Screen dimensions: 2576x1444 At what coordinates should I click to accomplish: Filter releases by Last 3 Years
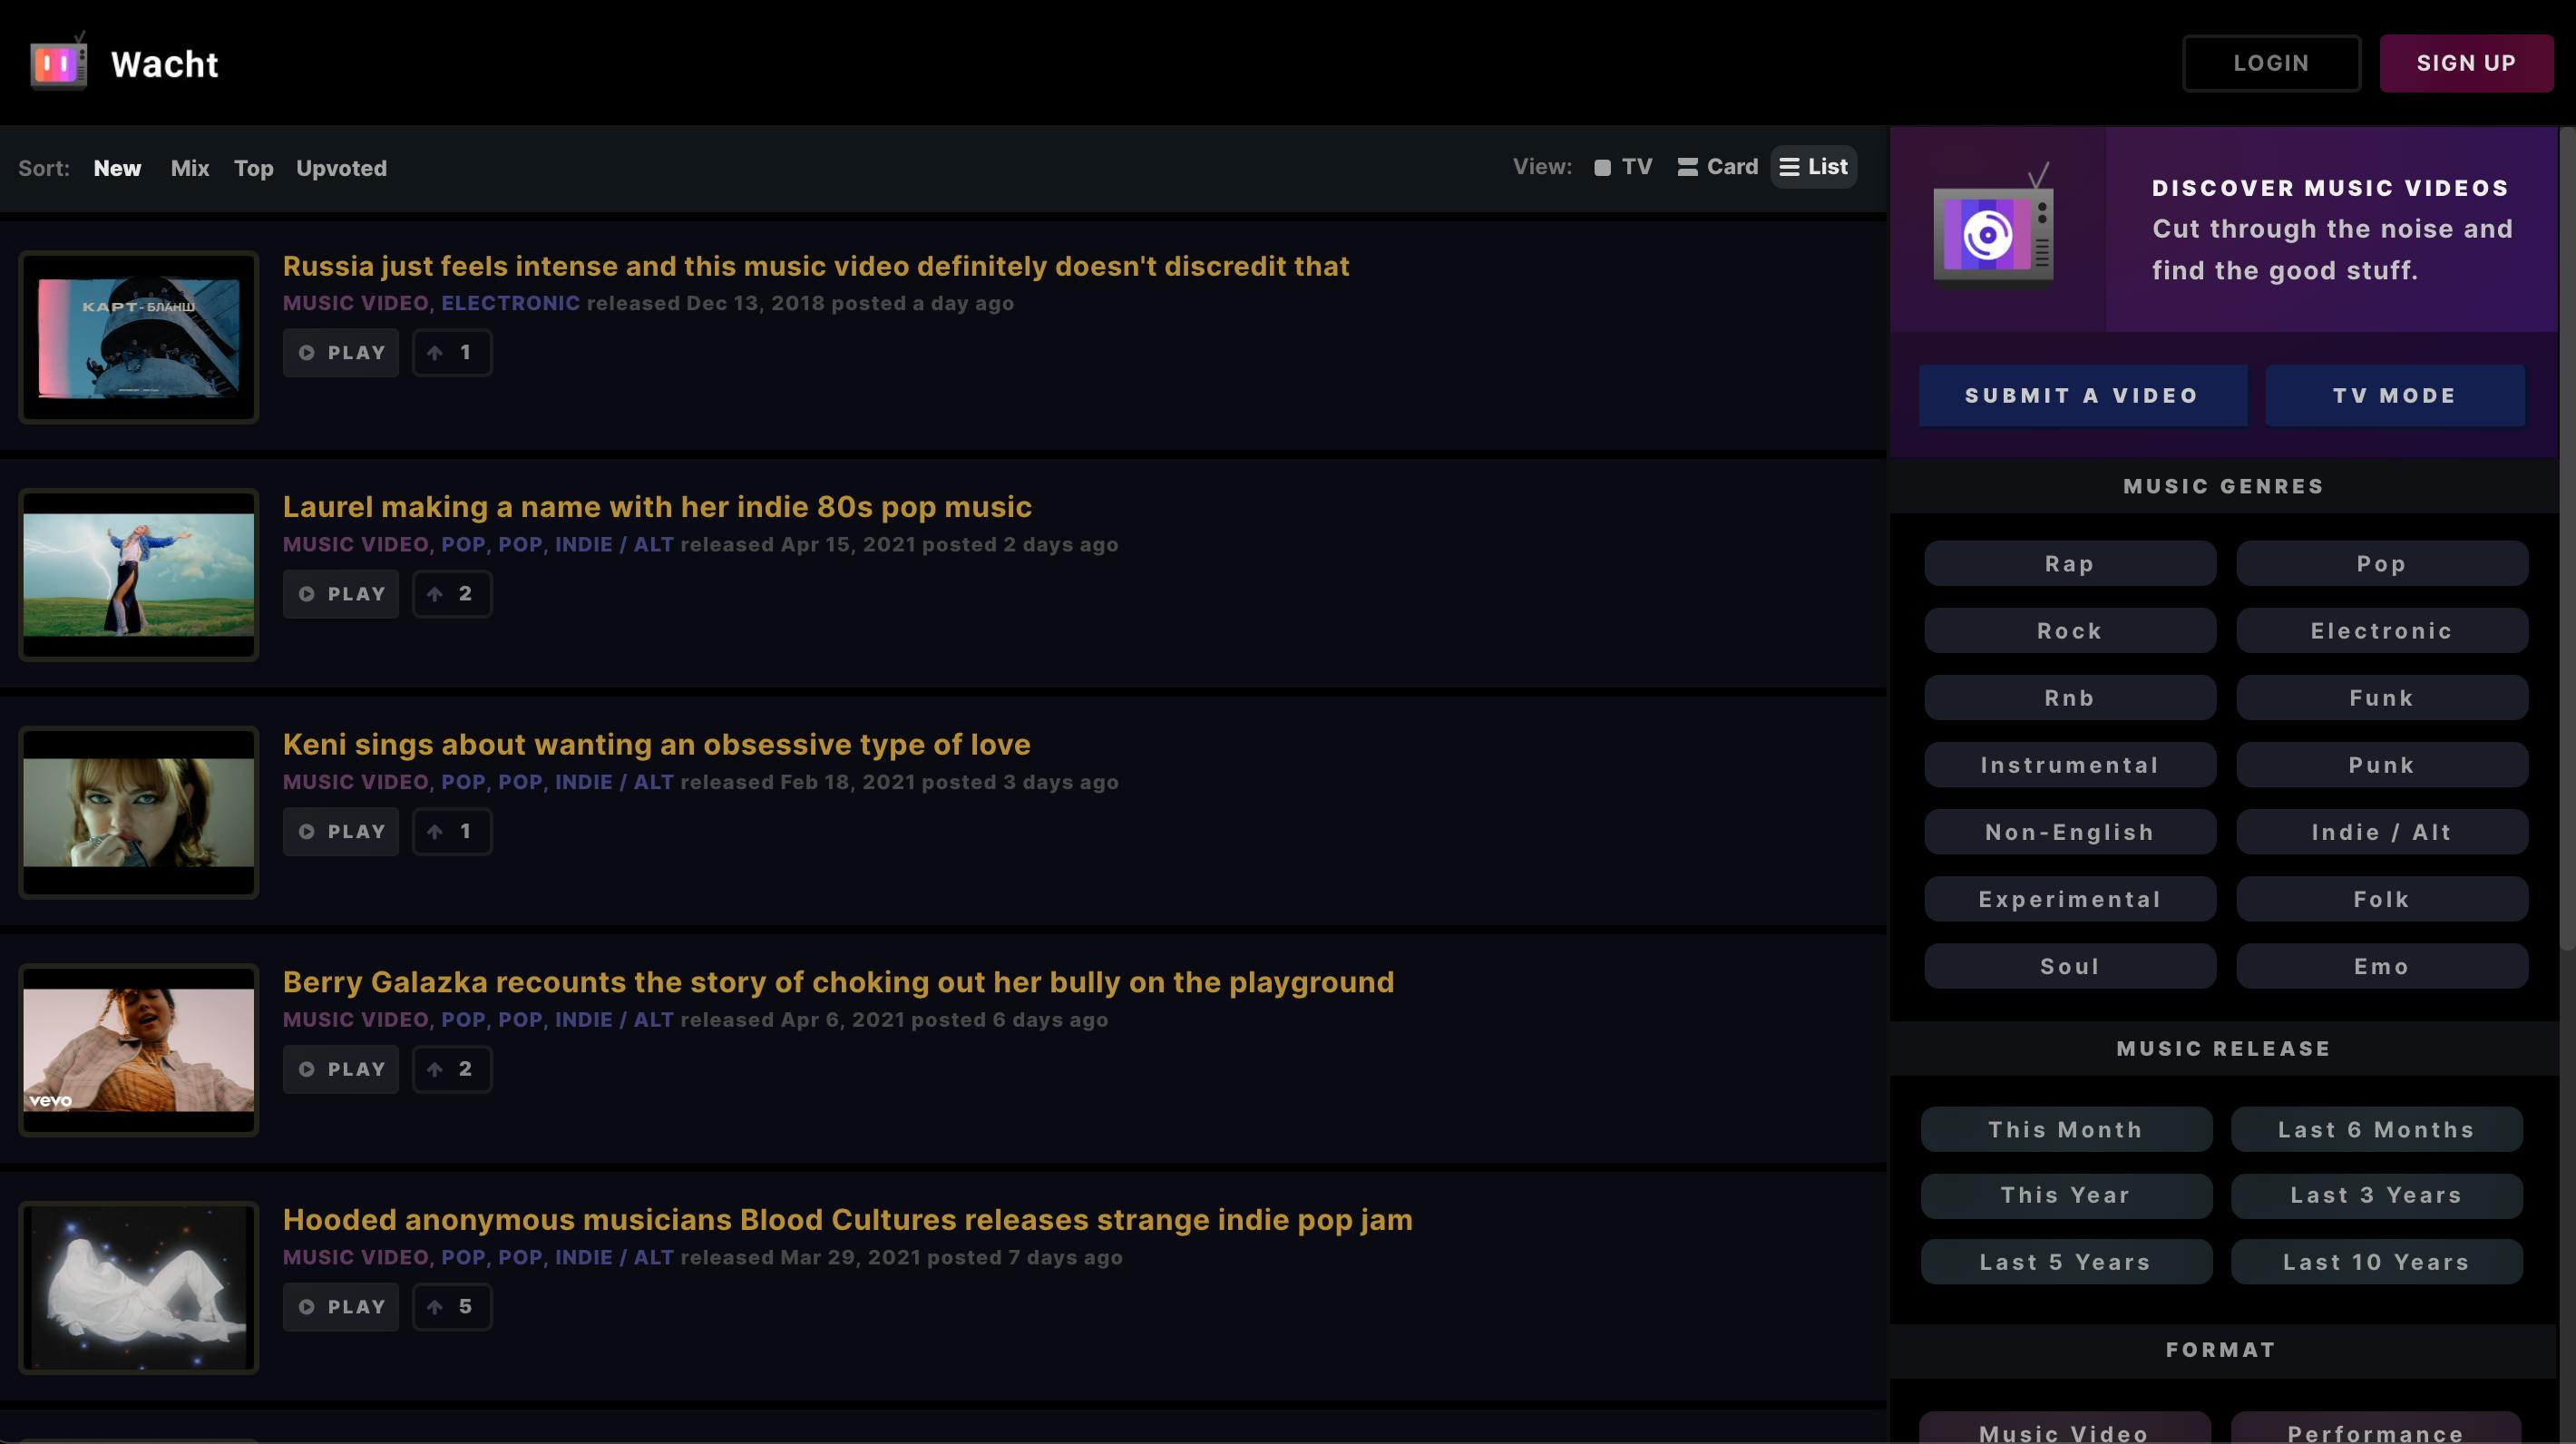(2376, 1195)
